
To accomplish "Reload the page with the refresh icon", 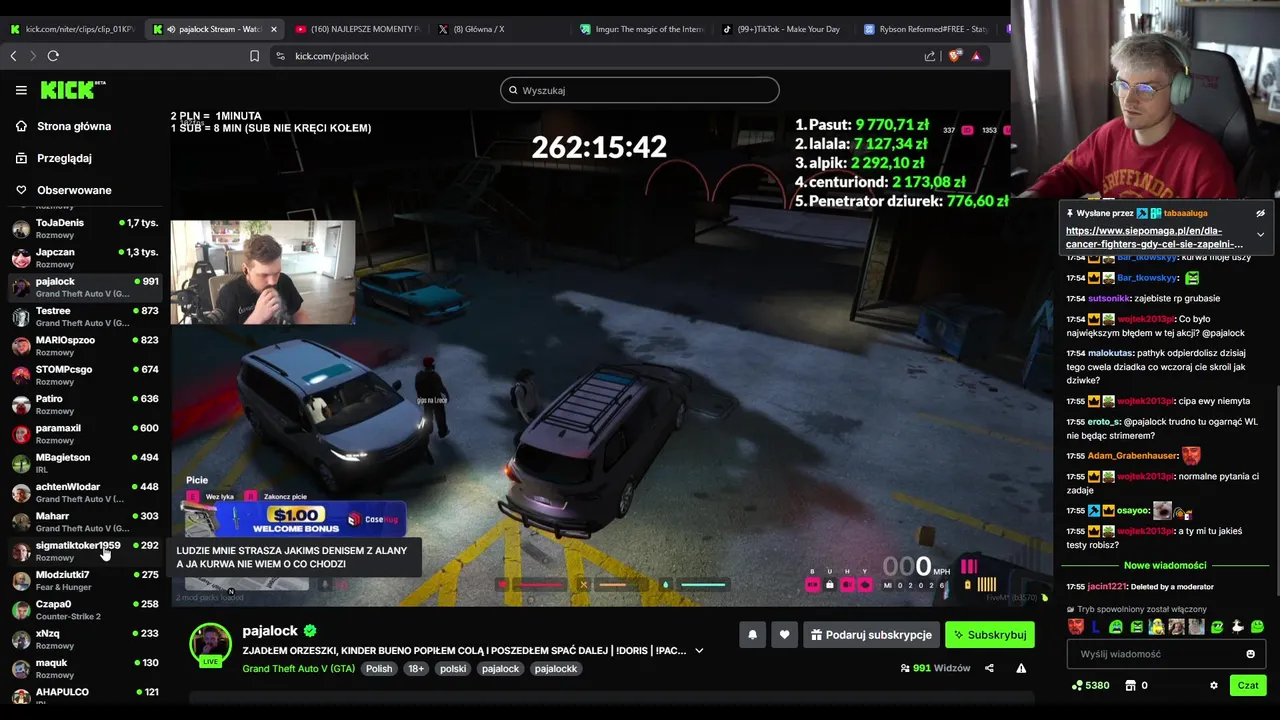I will point(53,56).
